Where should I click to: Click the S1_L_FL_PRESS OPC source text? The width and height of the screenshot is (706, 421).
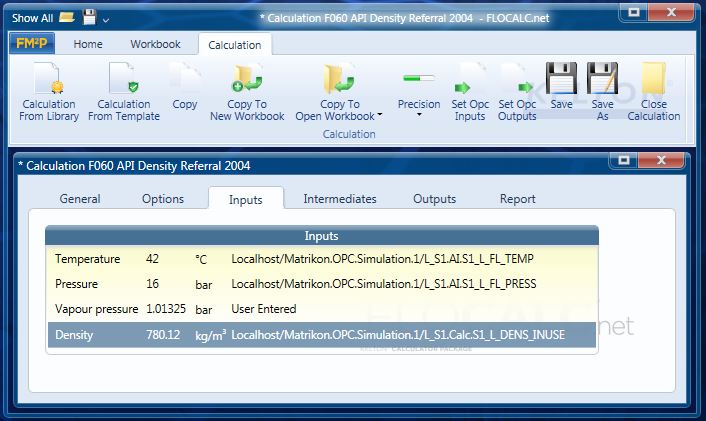tap(384, 284)
